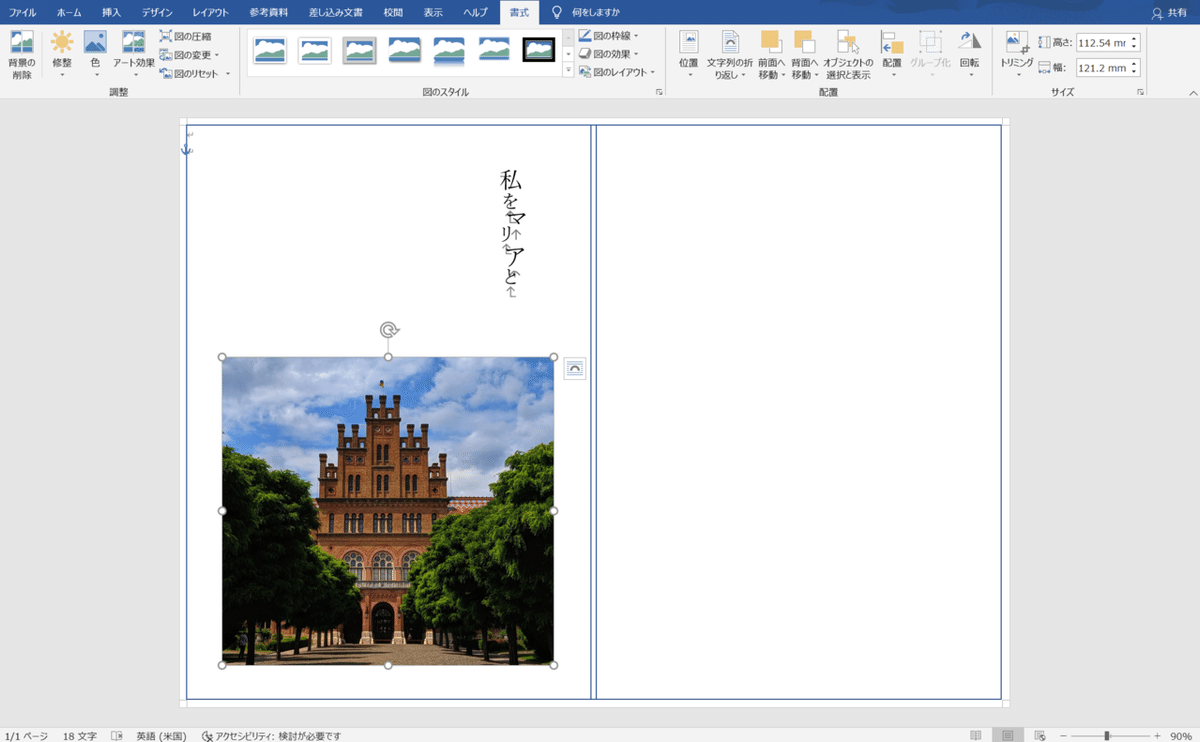
Task: Click the 18 文字 word count
Action: click(80, 736)
